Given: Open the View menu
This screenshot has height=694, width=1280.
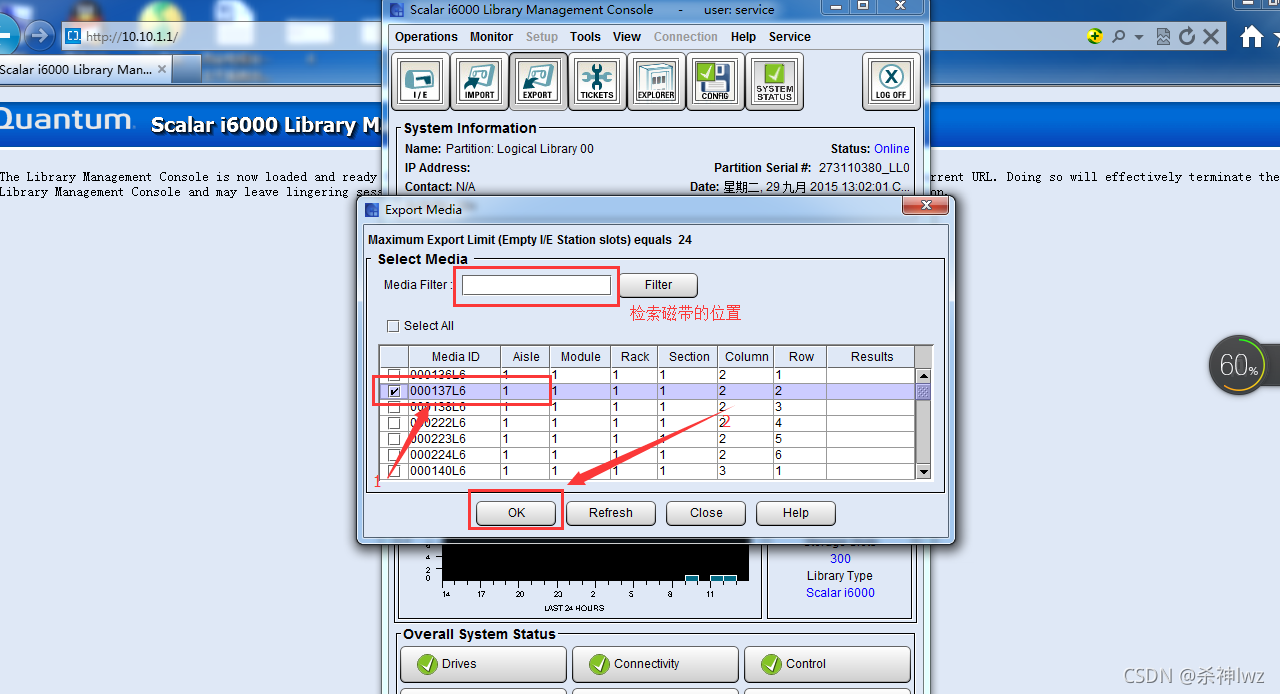Looking at the screenshot, I should point(627,37).
